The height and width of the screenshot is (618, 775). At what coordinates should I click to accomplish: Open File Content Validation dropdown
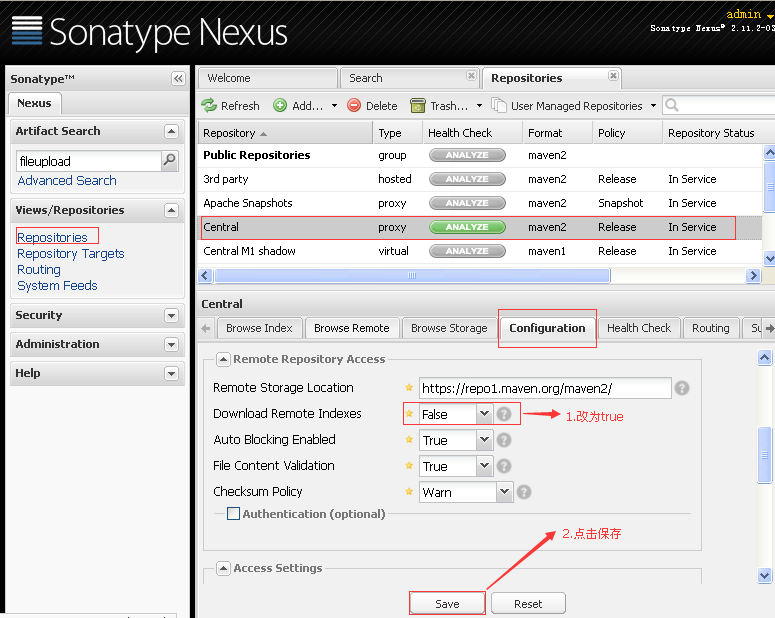[x=484, y=466]
